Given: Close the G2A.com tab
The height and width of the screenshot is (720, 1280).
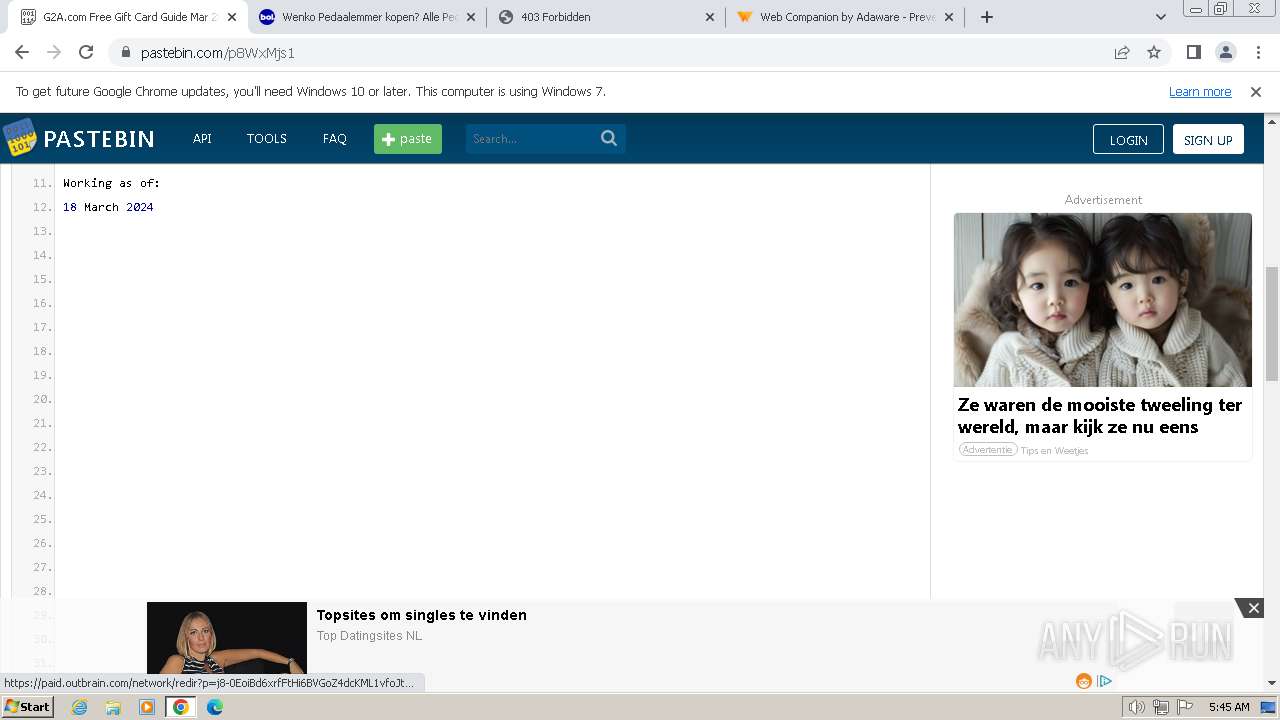Looking at the screenshot, I should 232,17.
